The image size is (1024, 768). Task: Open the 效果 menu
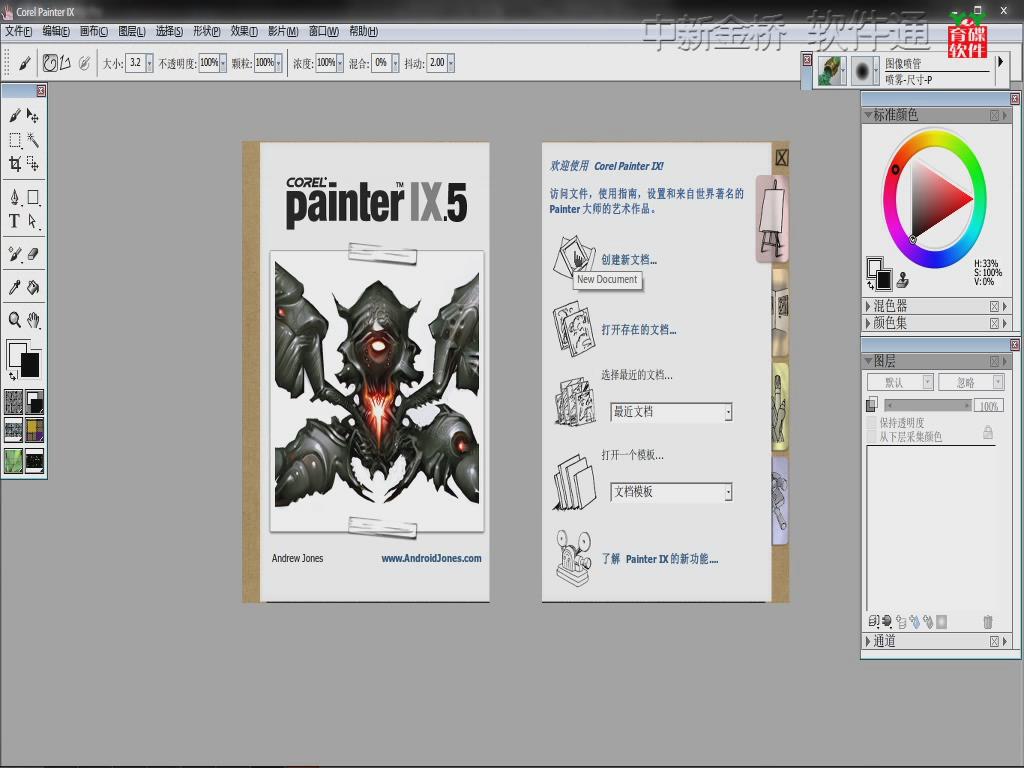click(244, 31)
